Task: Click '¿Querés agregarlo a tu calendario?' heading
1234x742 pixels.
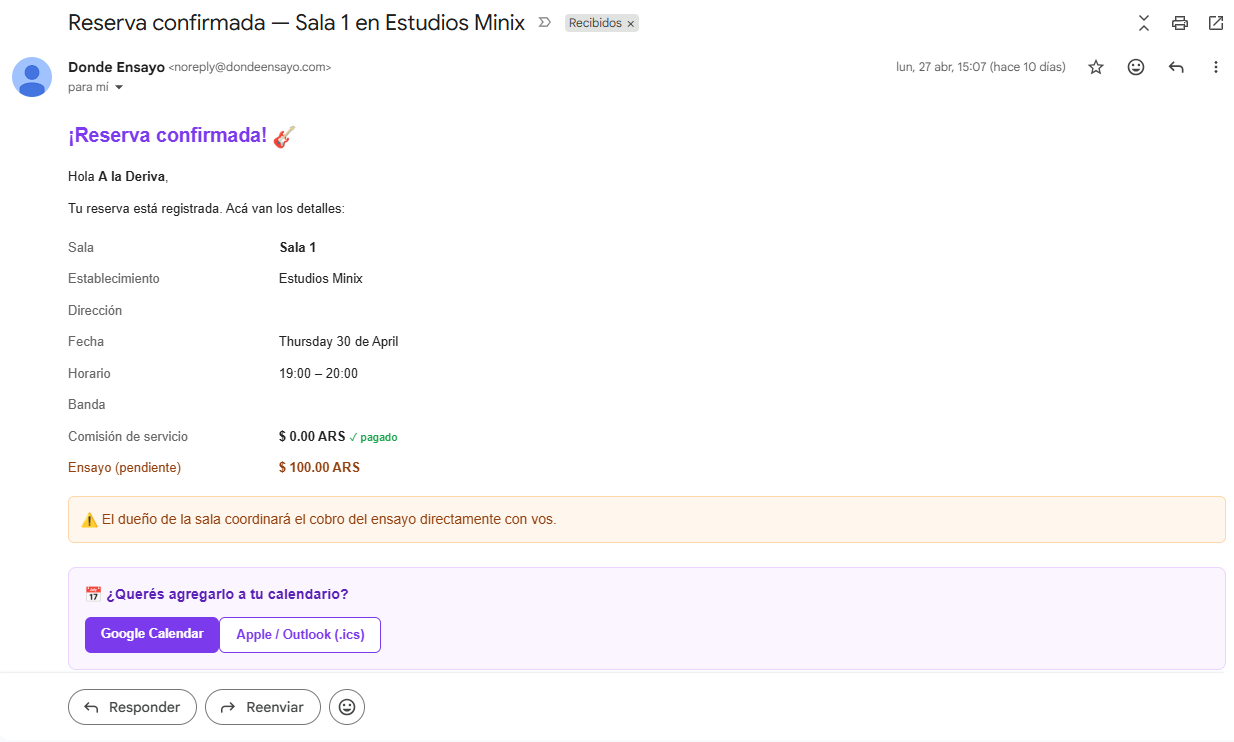Action: (227, 594)
